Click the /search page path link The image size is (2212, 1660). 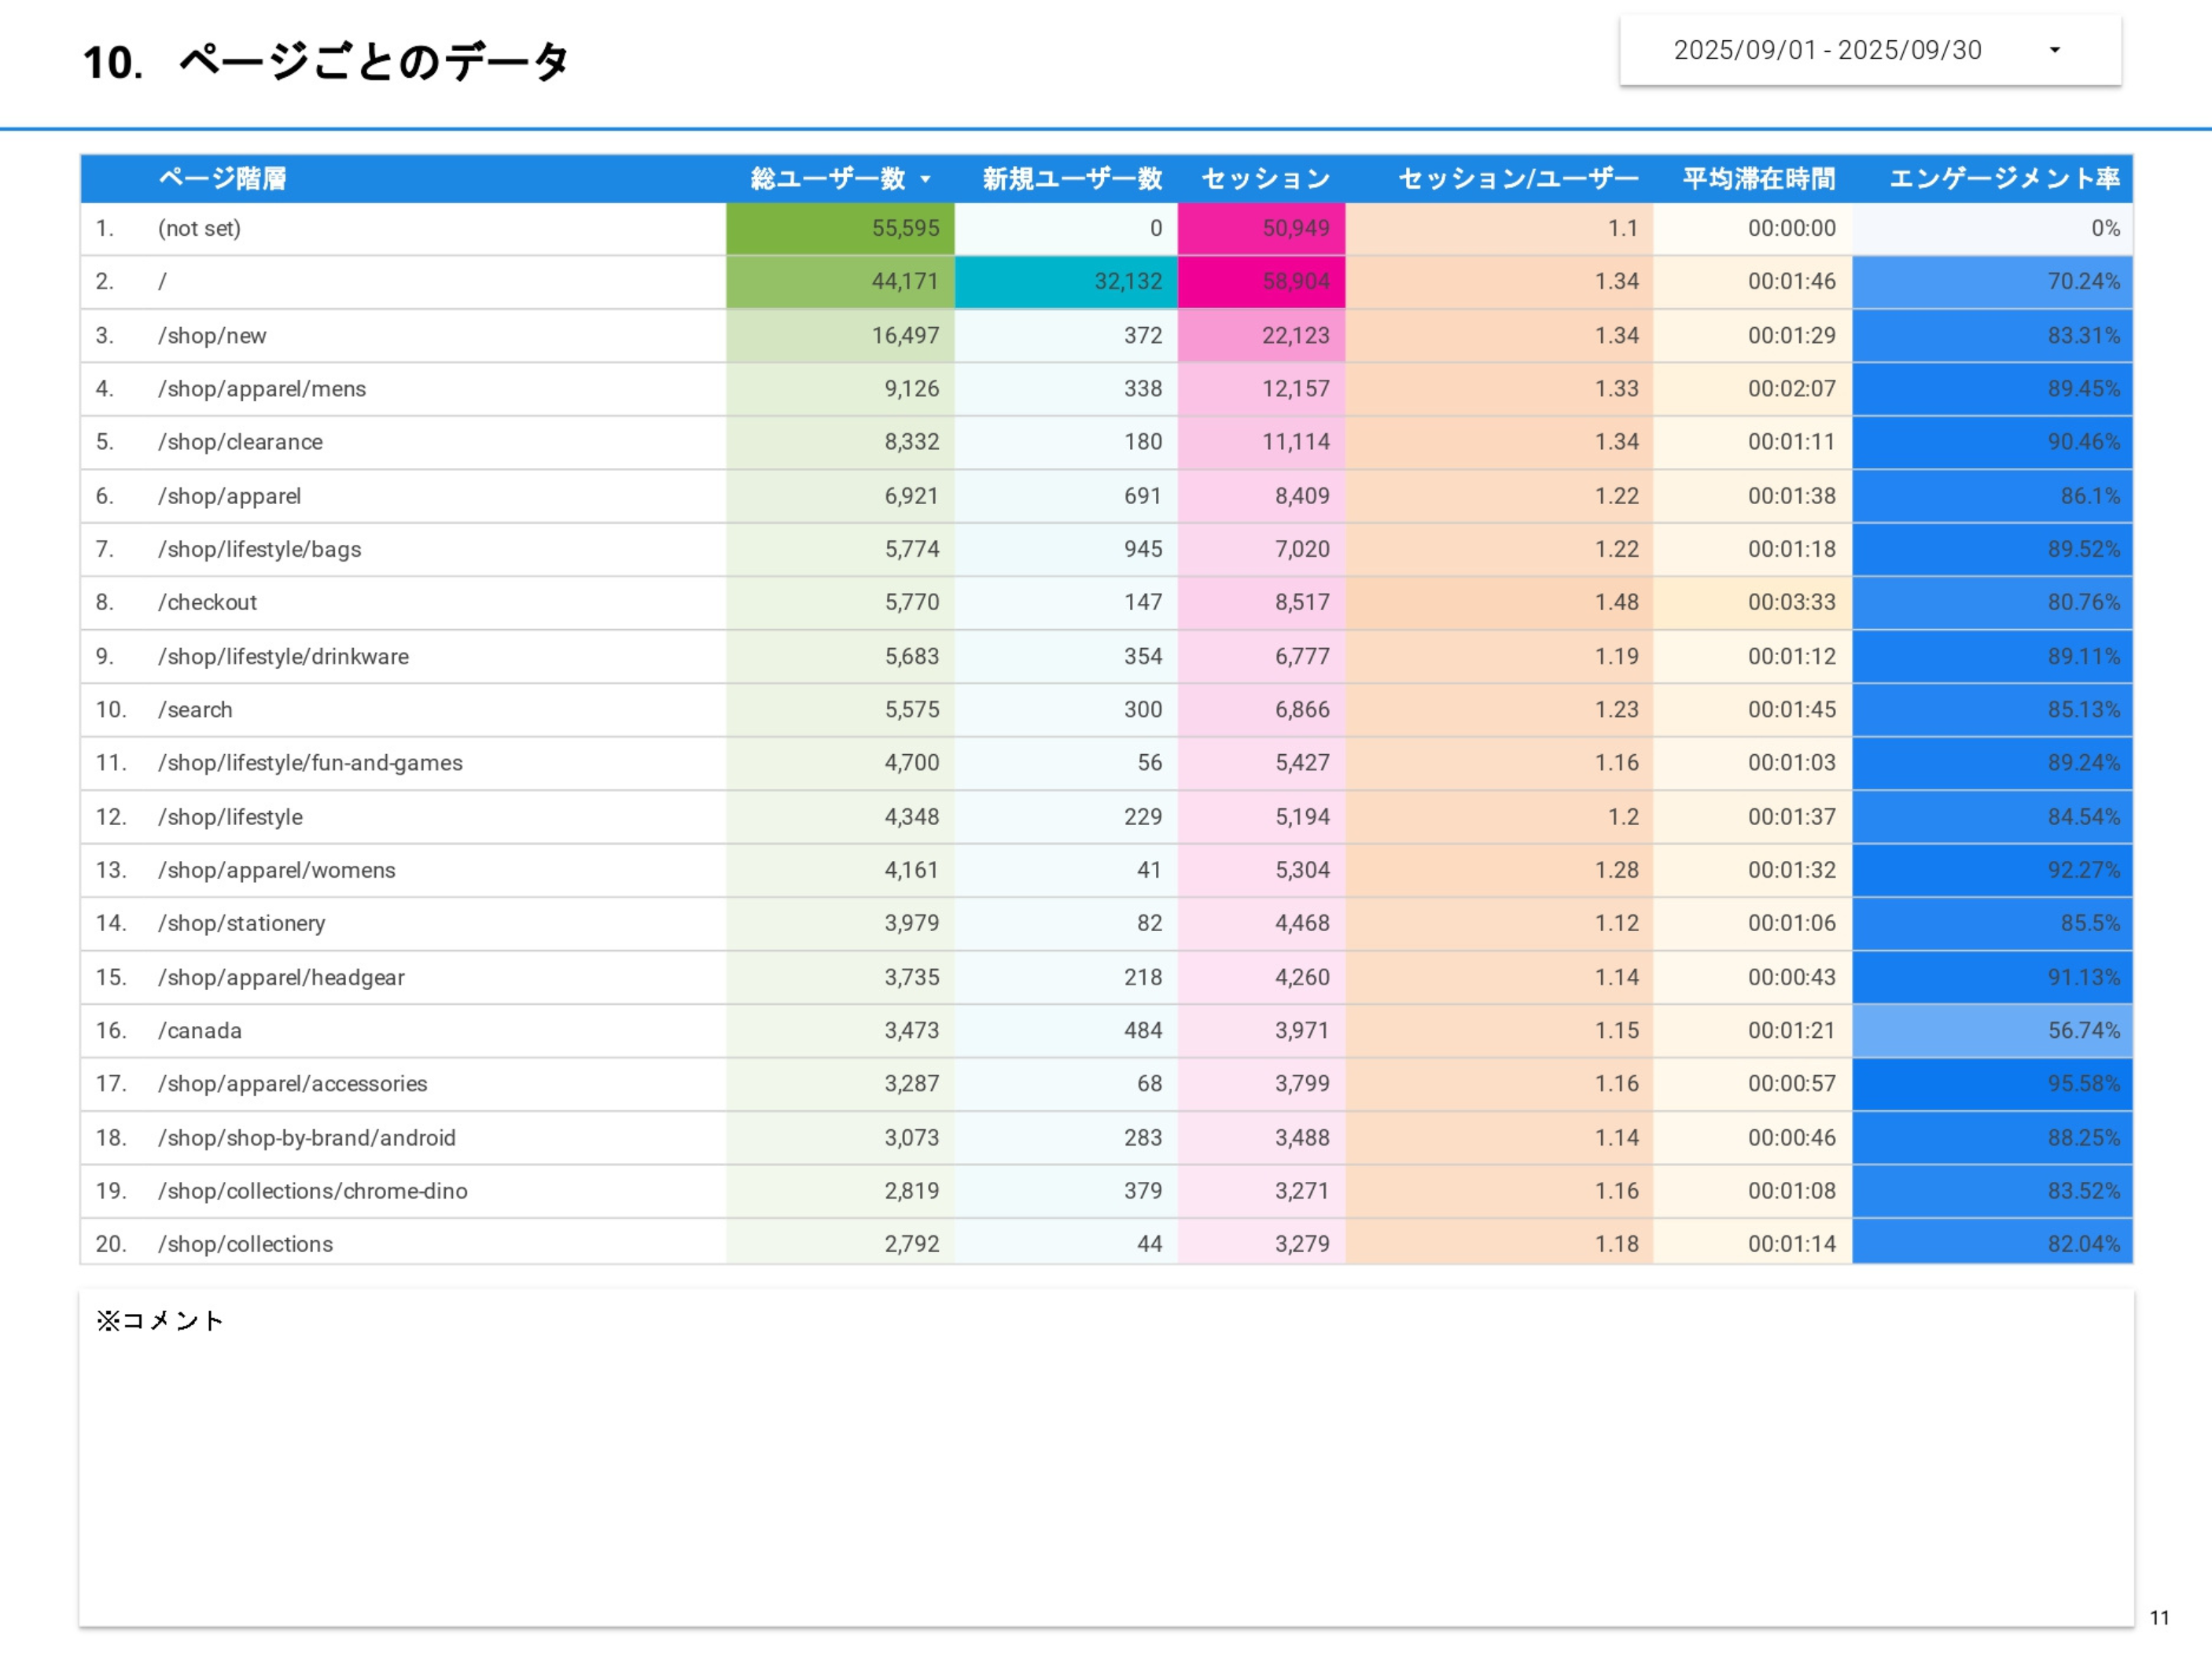tap(196, 709)
